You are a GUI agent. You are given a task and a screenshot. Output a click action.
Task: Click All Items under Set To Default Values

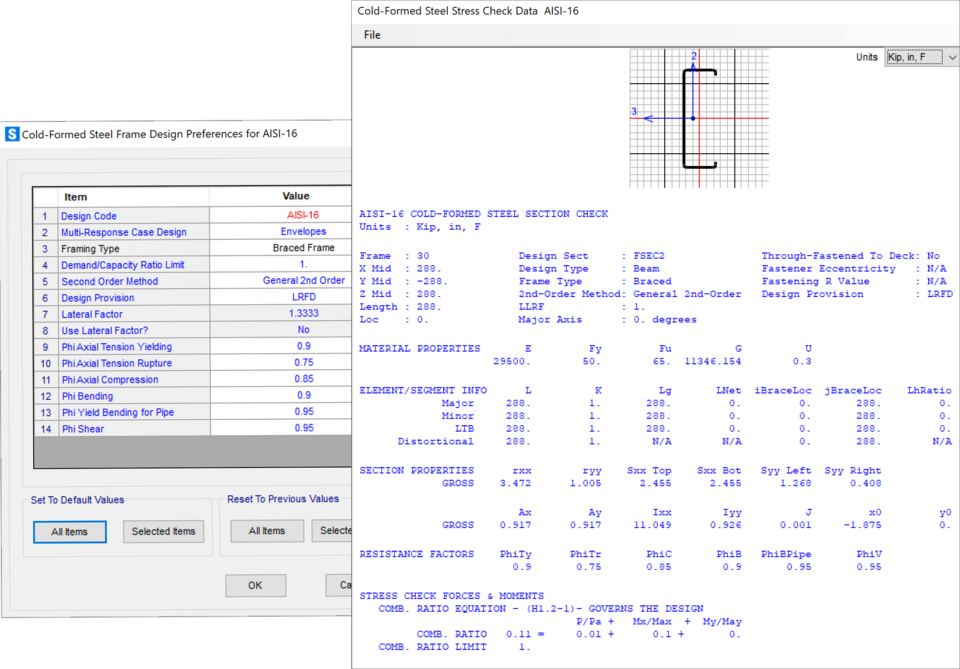70,532
